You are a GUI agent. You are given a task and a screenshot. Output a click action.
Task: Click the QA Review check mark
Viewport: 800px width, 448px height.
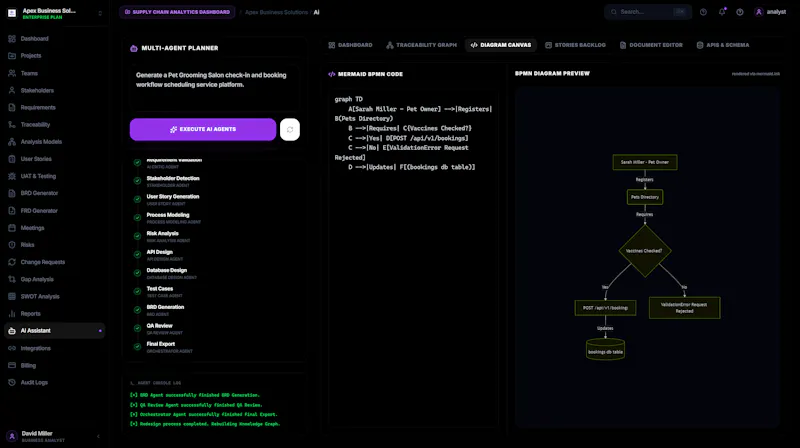pyautogui.click(x=137, y=328)
